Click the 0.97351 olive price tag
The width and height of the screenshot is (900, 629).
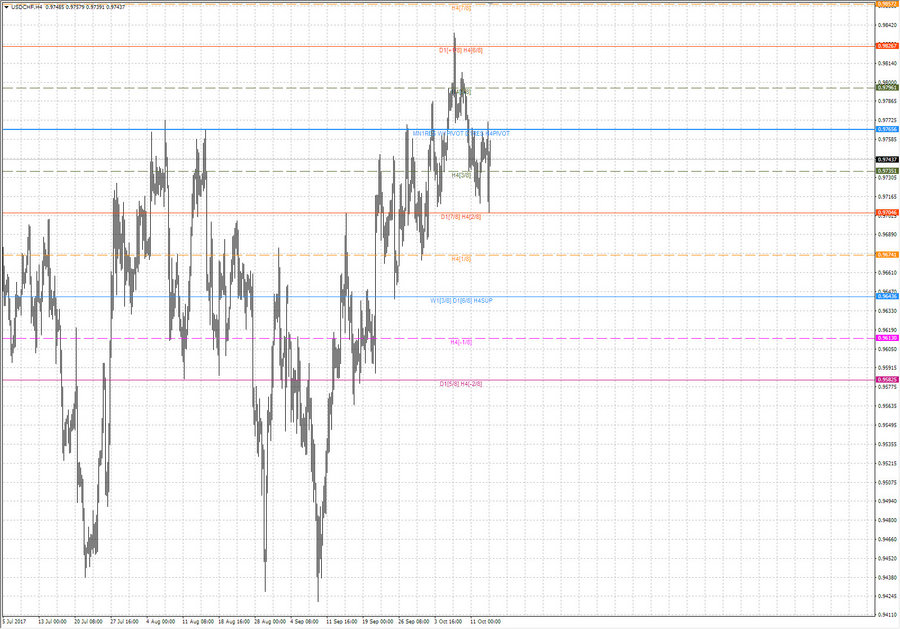(887, 171)
